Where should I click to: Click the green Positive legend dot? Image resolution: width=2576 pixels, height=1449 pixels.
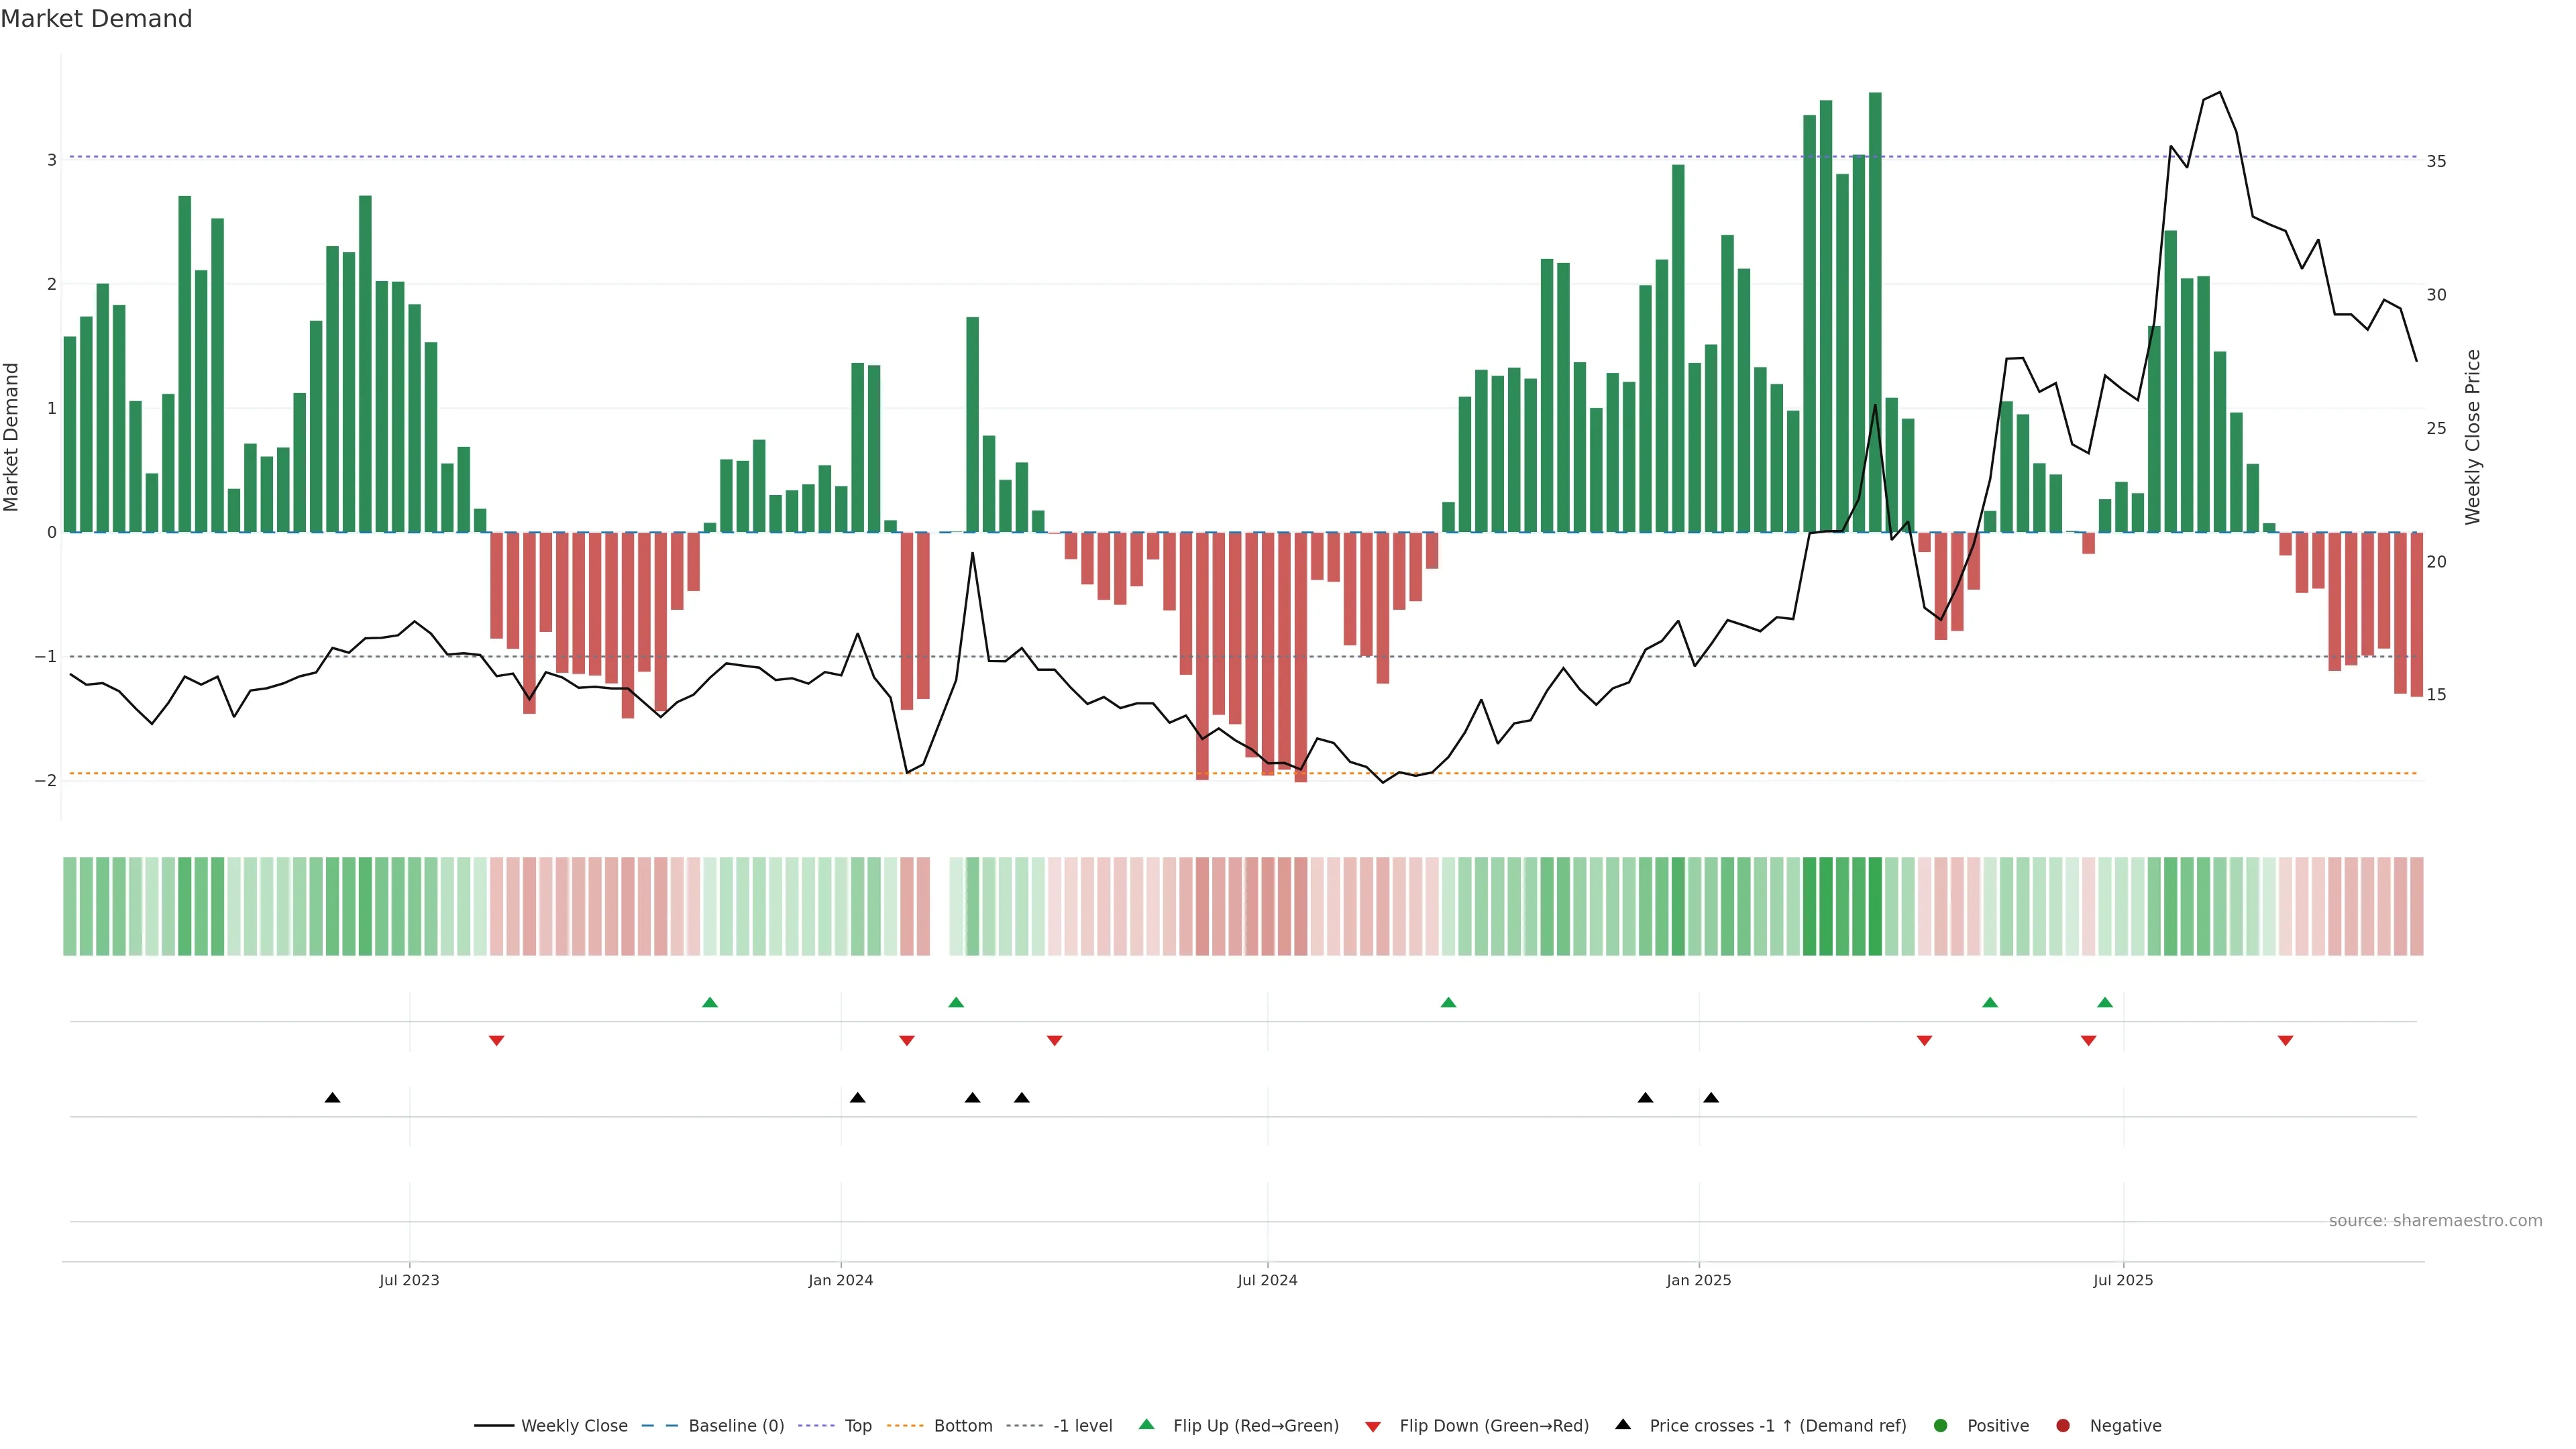coord(1941,1426)
